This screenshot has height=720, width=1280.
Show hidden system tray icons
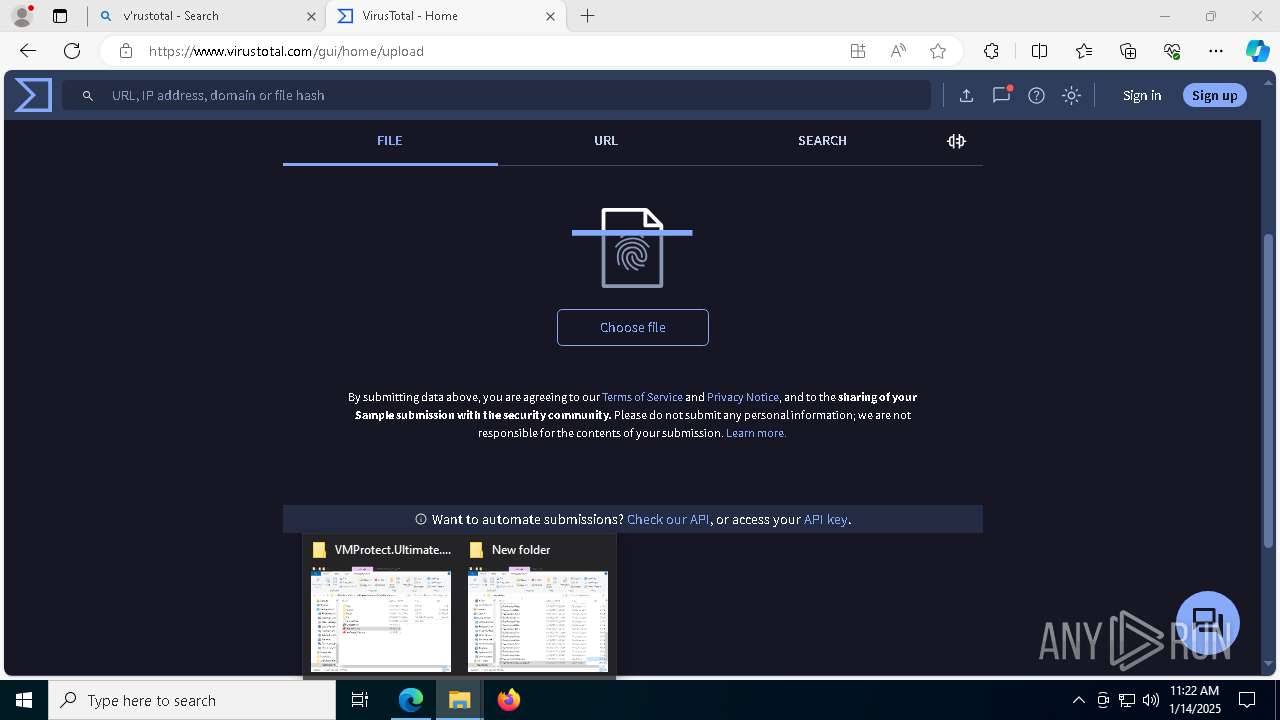pos(1079,700)
